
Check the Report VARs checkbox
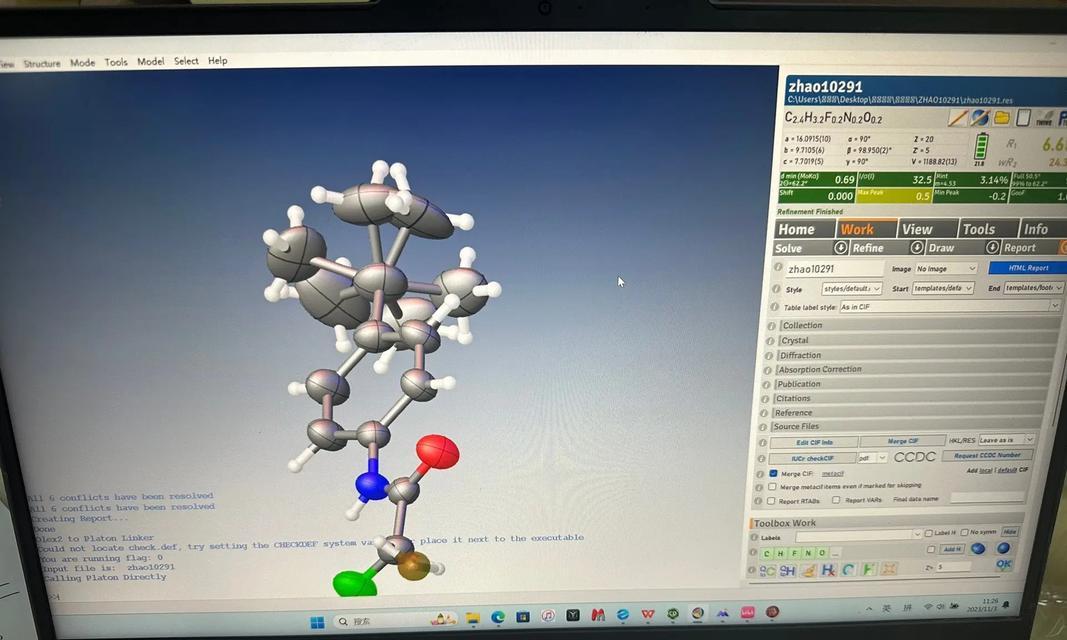[x=836, y=500]
